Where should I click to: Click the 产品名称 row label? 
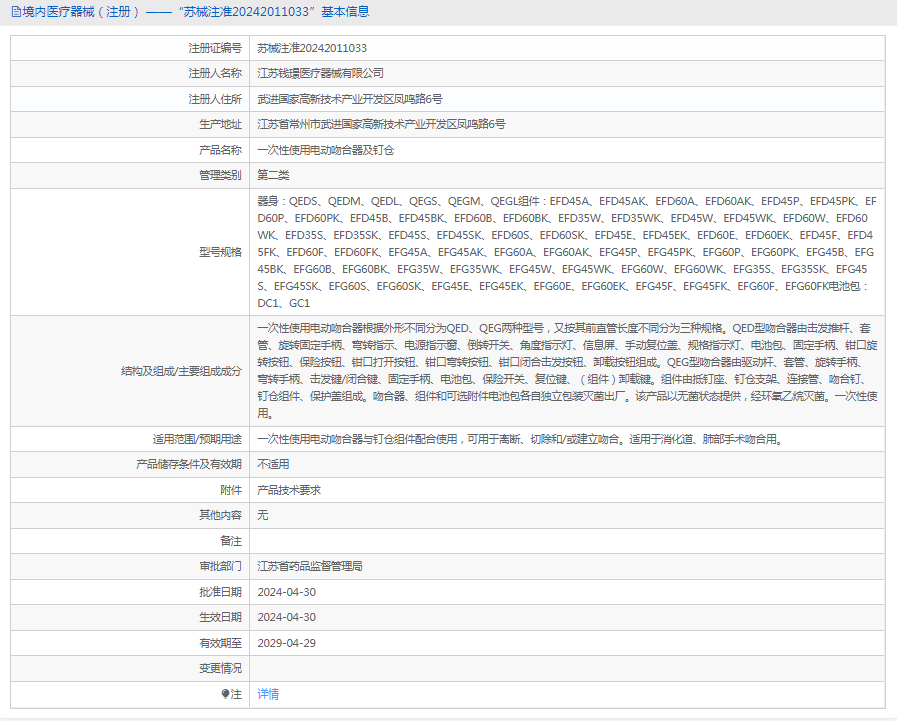pos(220,150)
